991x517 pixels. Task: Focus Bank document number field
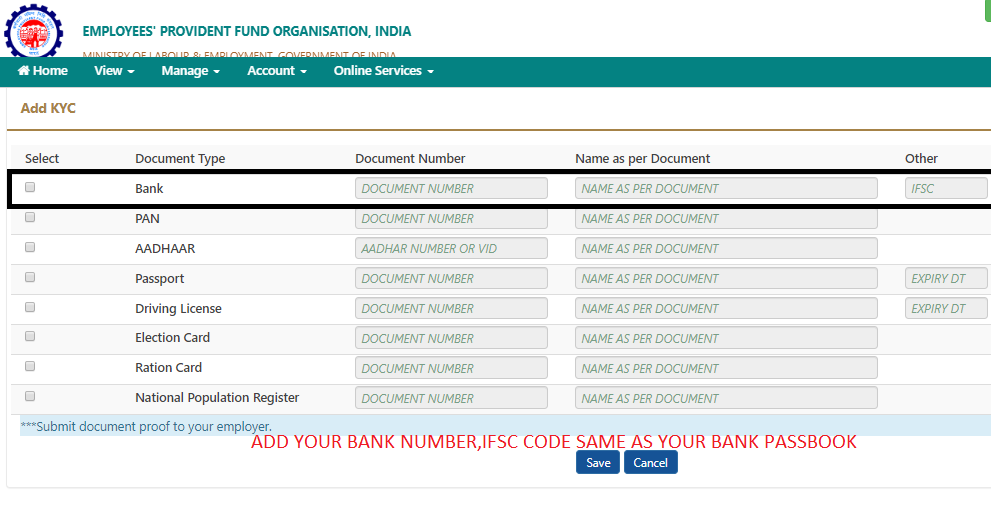click(x=451, y=188)
